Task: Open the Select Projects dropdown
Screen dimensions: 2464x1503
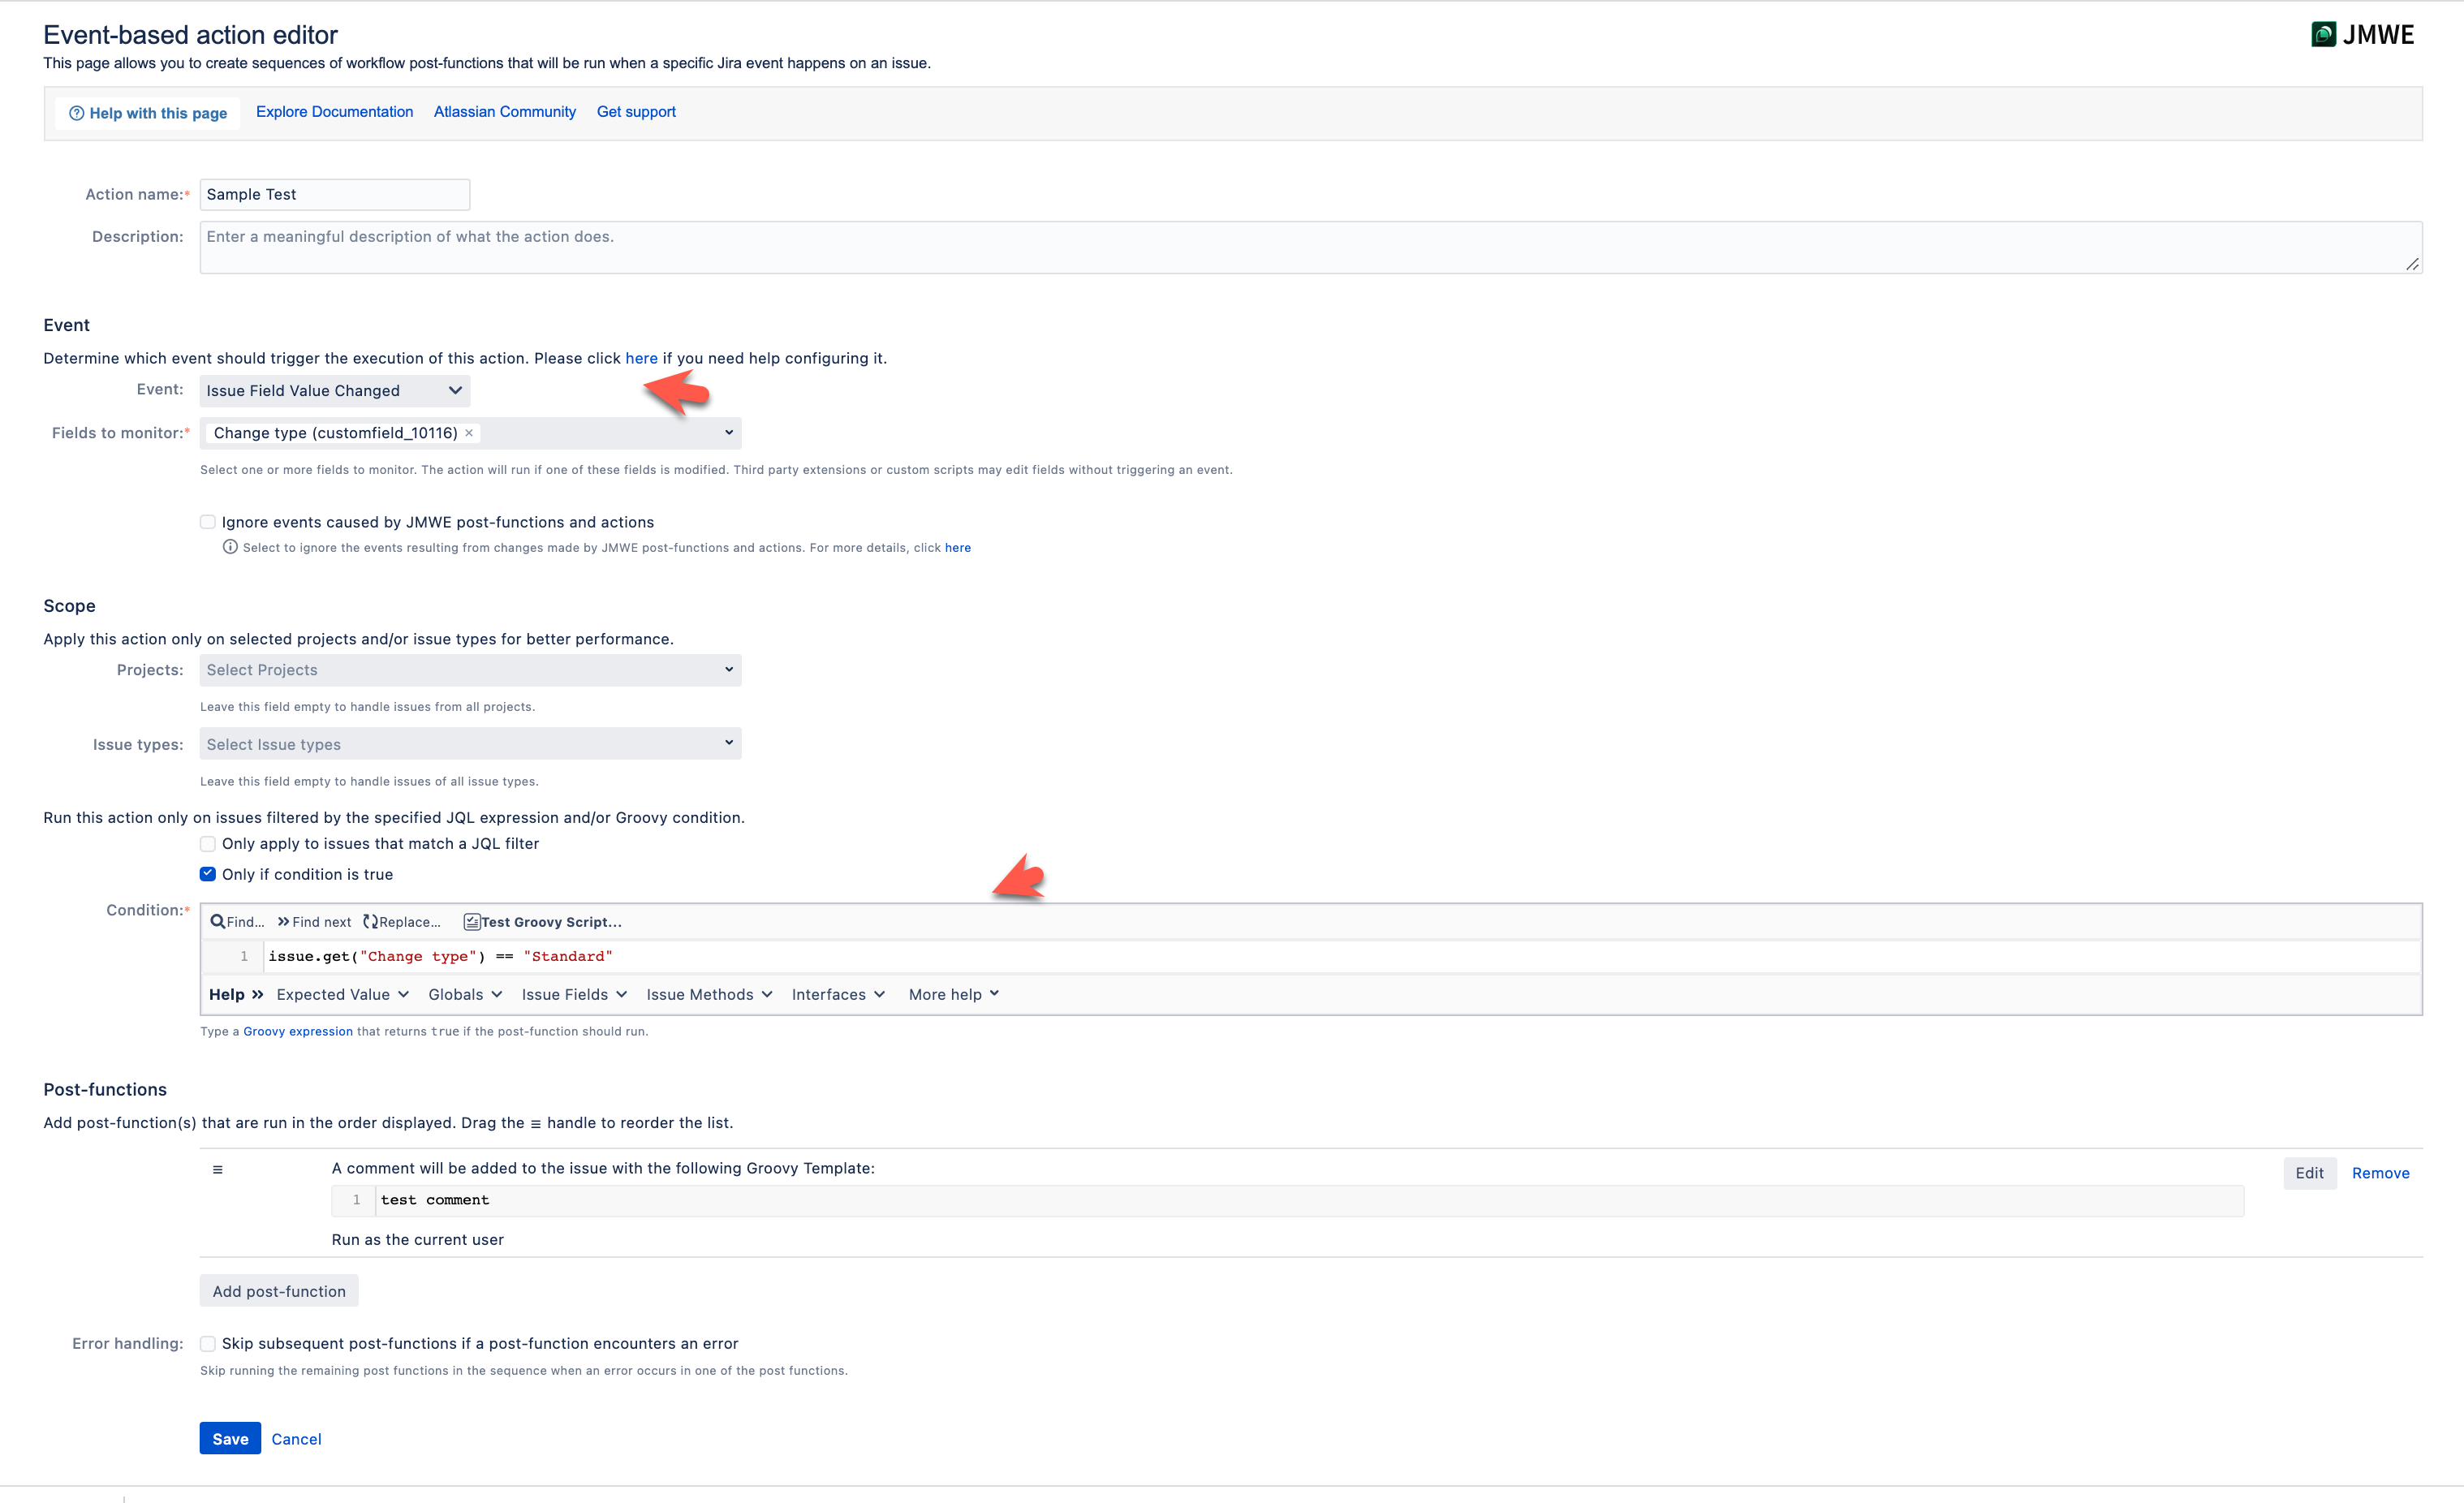Action: (x=469, y=669)
